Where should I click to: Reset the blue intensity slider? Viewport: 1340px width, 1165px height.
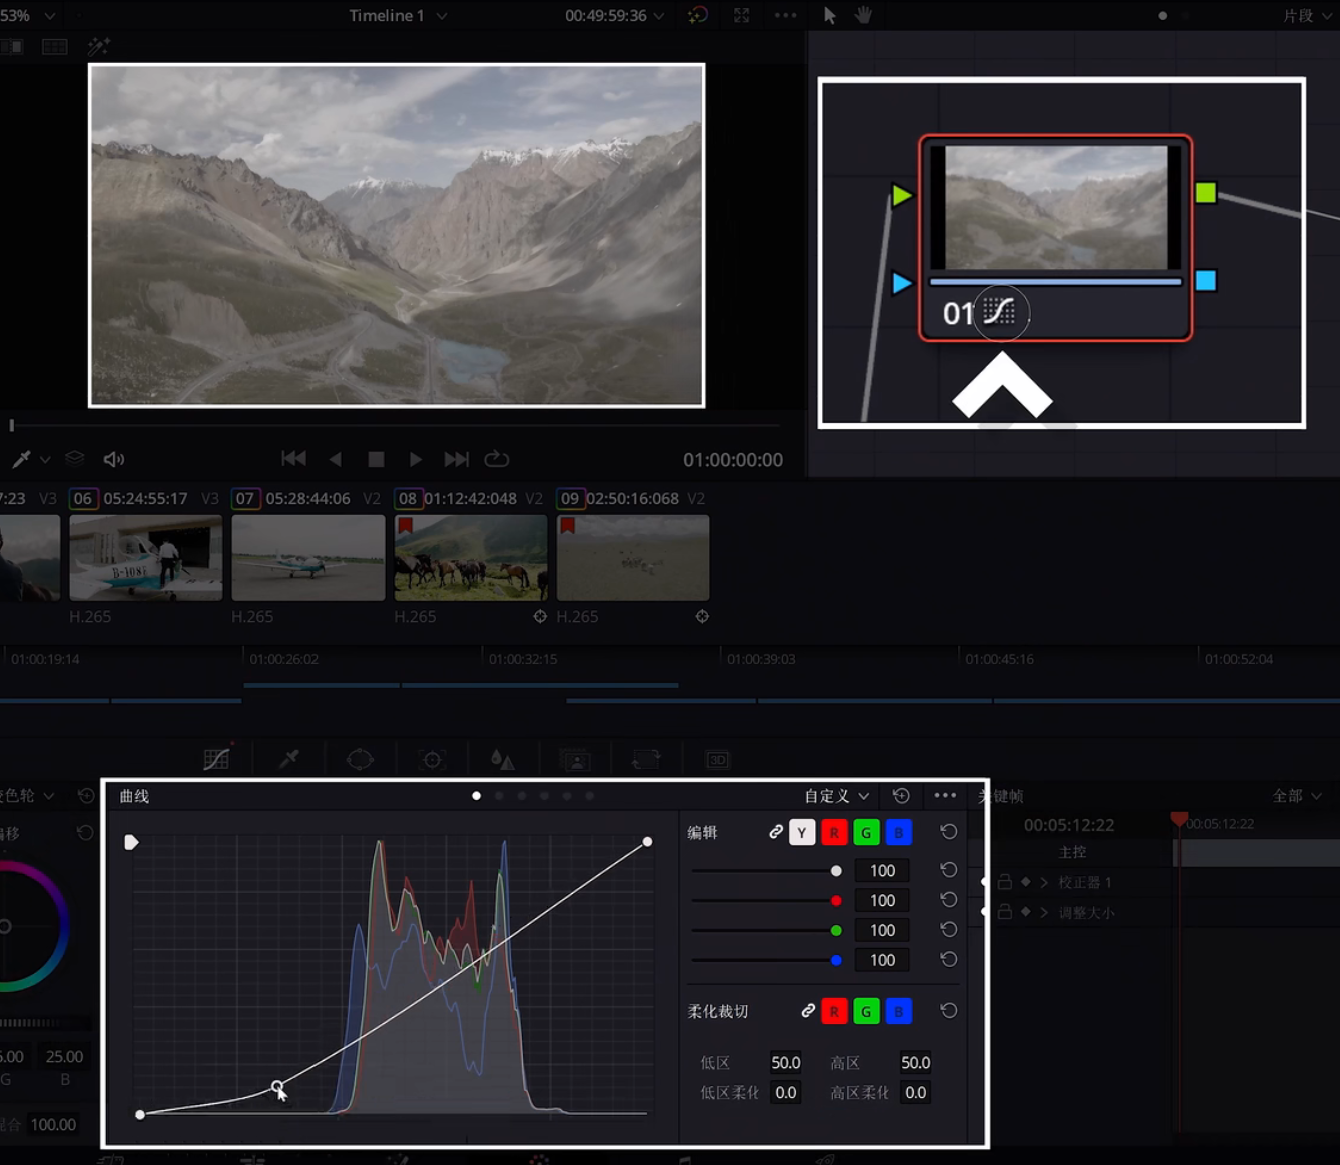point(949,960)
